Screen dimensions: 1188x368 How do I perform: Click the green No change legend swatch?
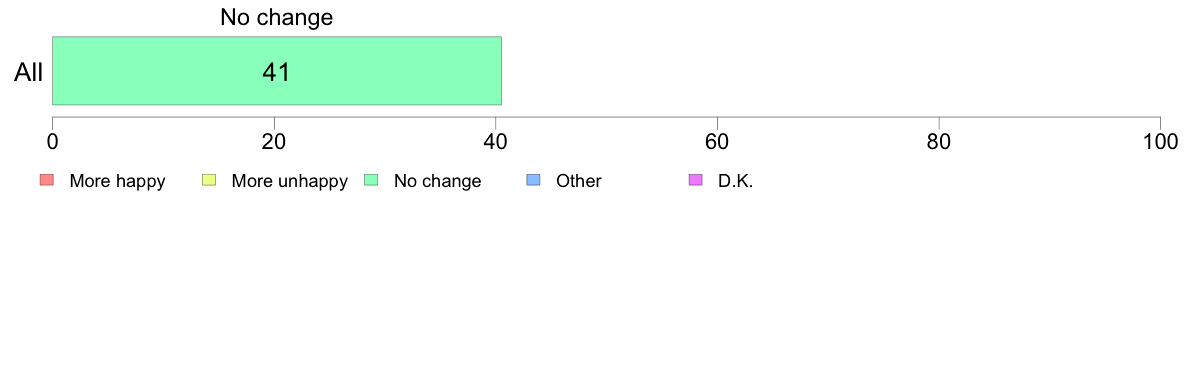(370, 180)
